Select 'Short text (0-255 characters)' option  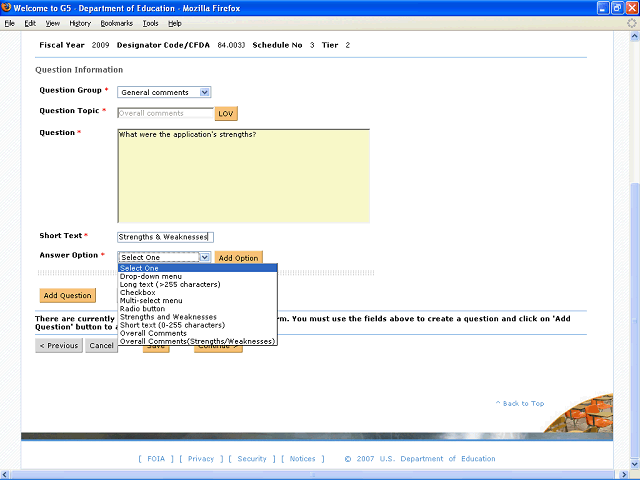(198, 325)
